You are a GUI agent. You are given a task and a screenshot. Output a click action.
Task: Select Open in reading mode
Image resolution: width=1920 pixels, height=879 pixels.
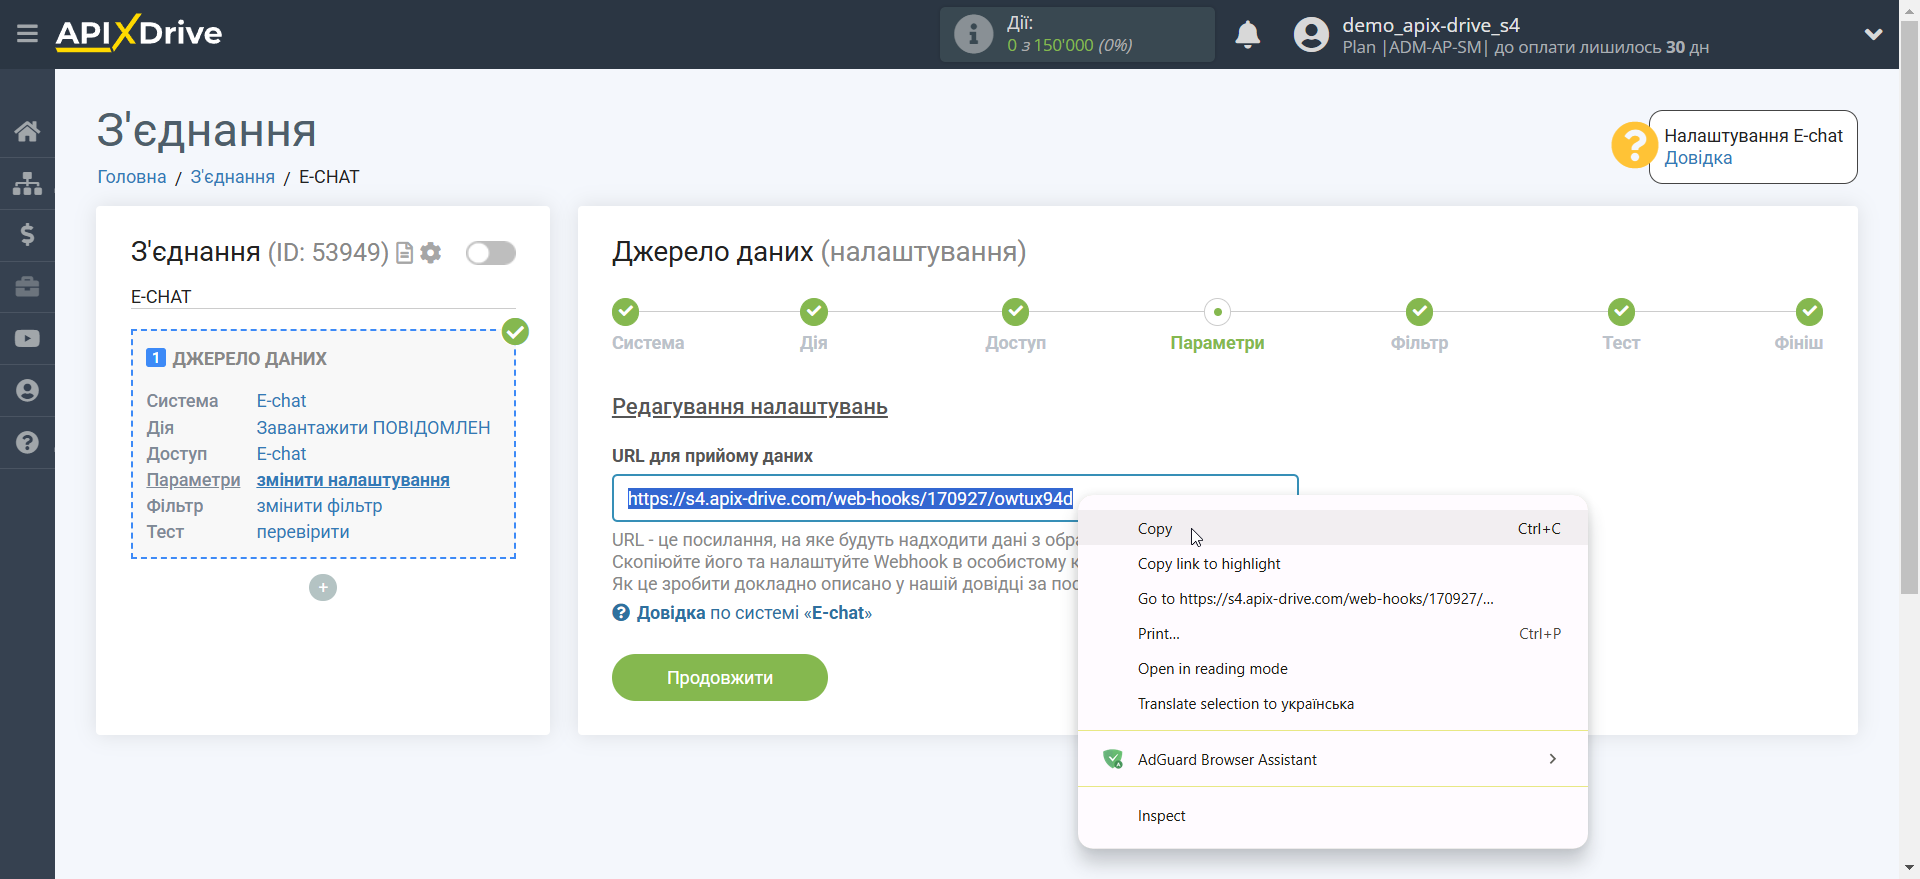[1333, 669]
